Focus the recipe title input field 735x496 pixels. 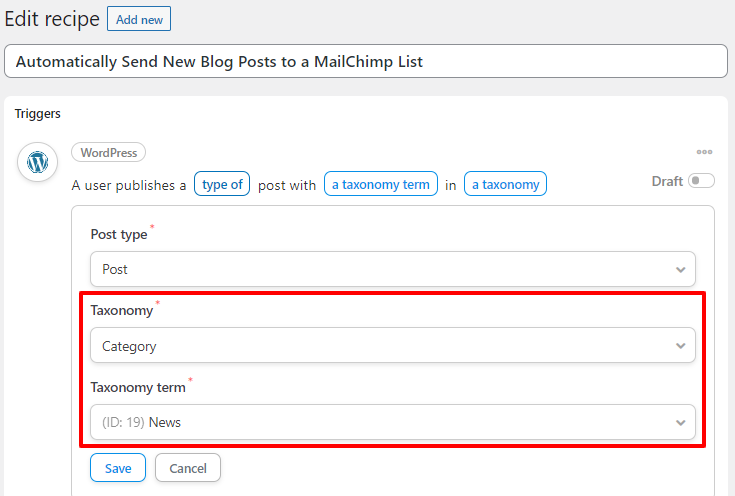click(366, 61)
